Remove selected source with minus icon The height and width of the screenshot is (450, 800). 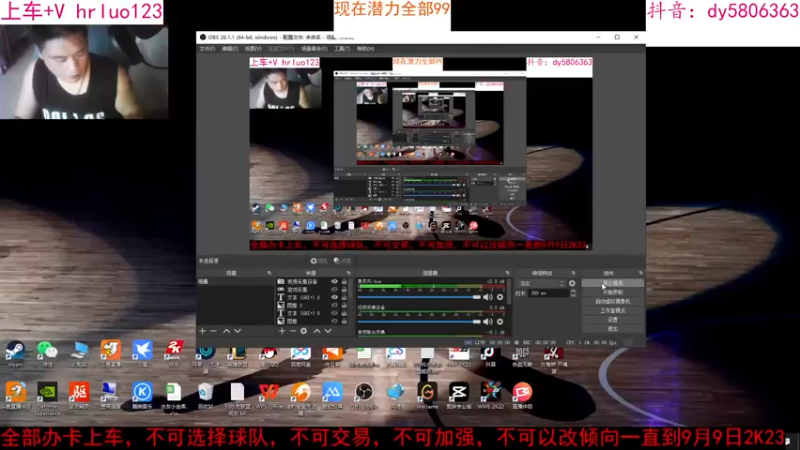(293, 331)
